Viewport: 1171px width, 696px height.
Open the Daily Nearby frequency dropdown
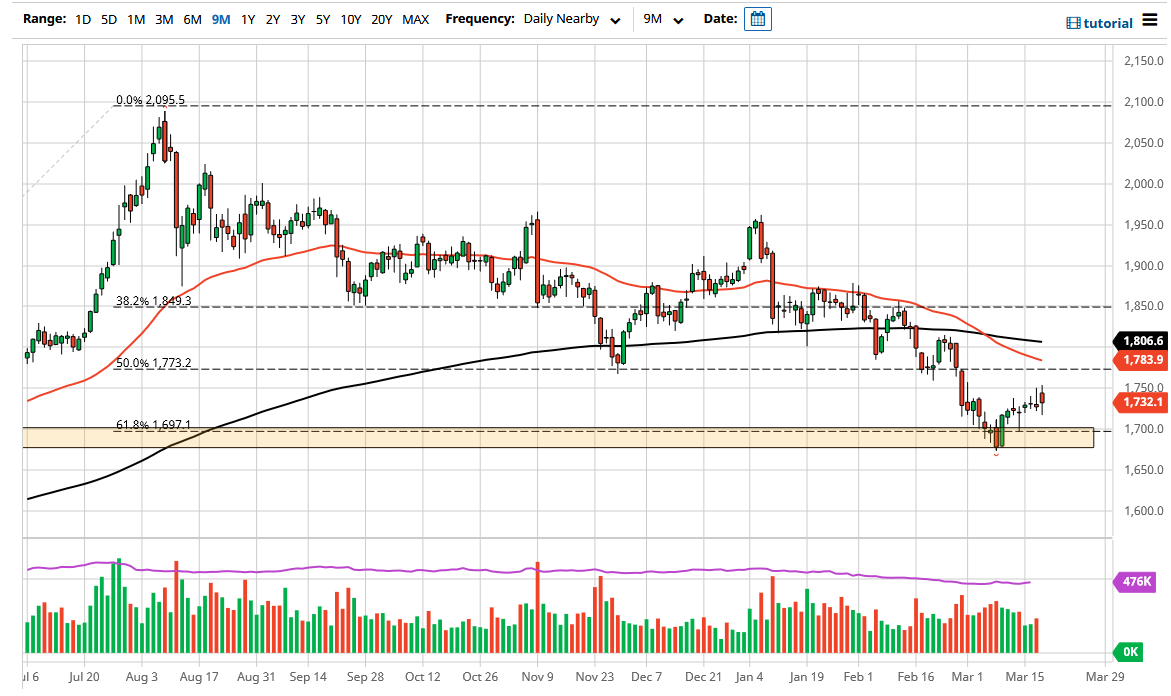pos(572,19)
